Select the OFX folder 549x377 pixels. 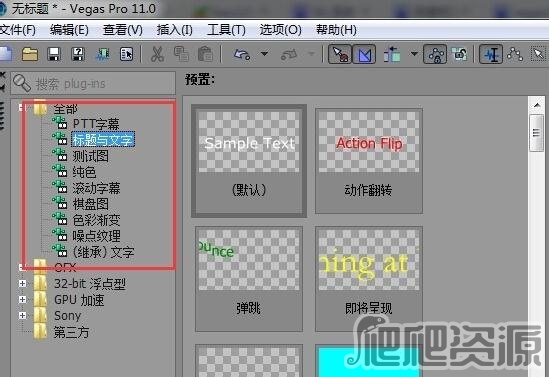(x=65, y=268)
